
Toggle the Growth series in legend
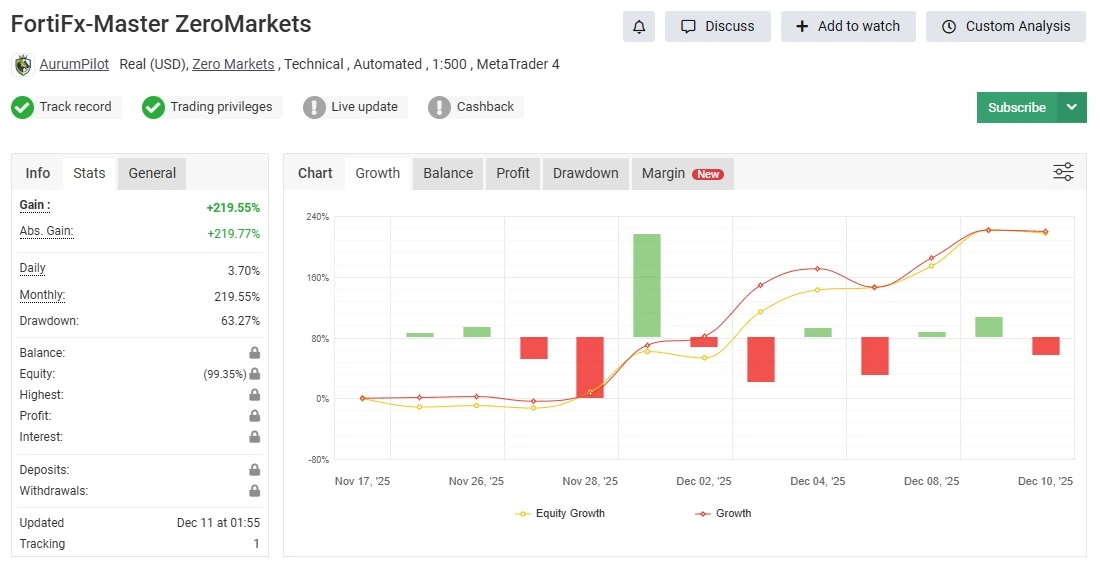point(723,513)
